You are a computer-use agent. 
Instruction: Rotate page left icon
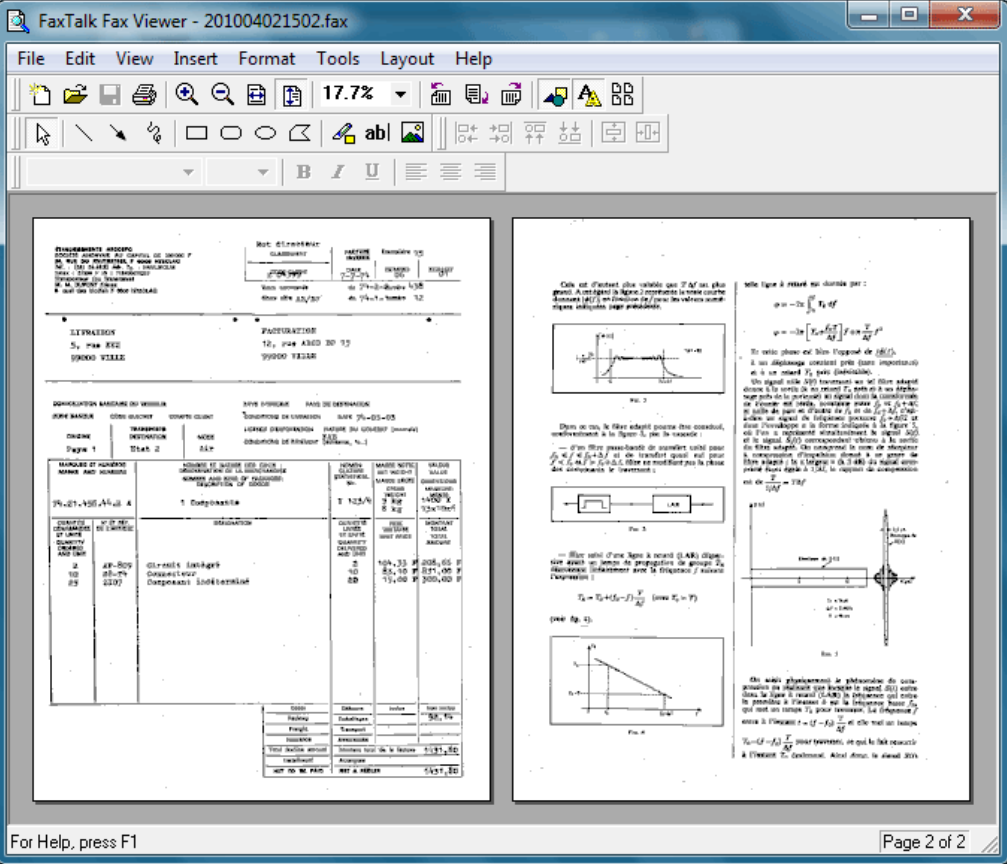440,94
